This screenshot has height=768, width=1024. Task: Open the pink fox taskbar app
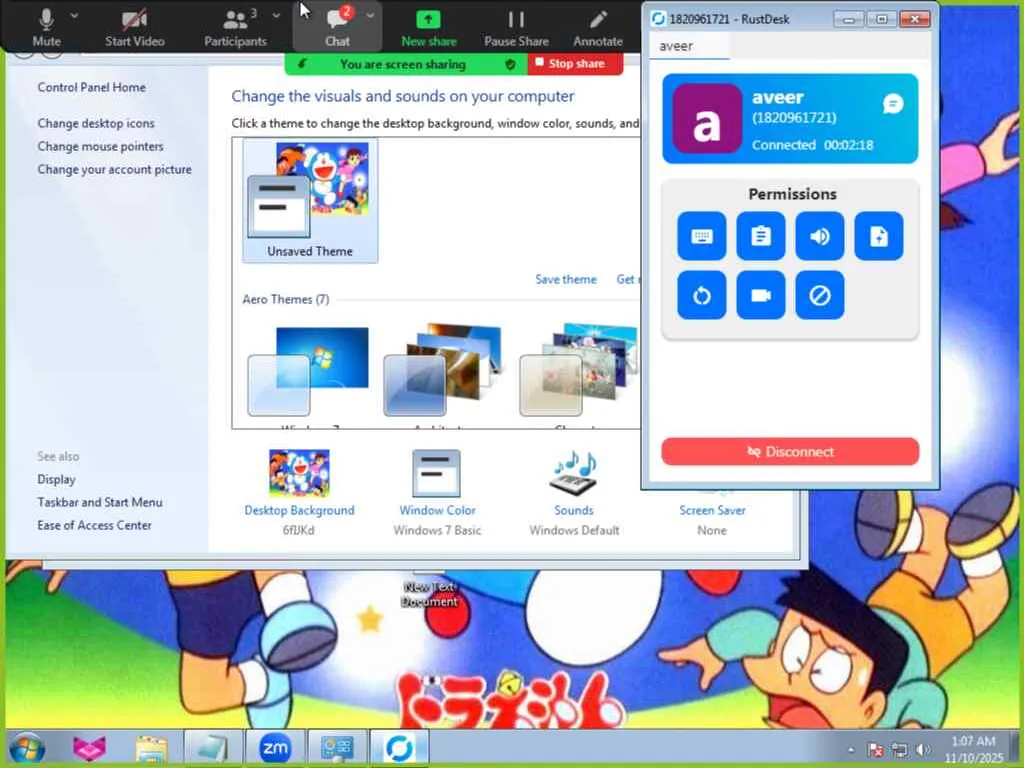click(x=89, y=748)
